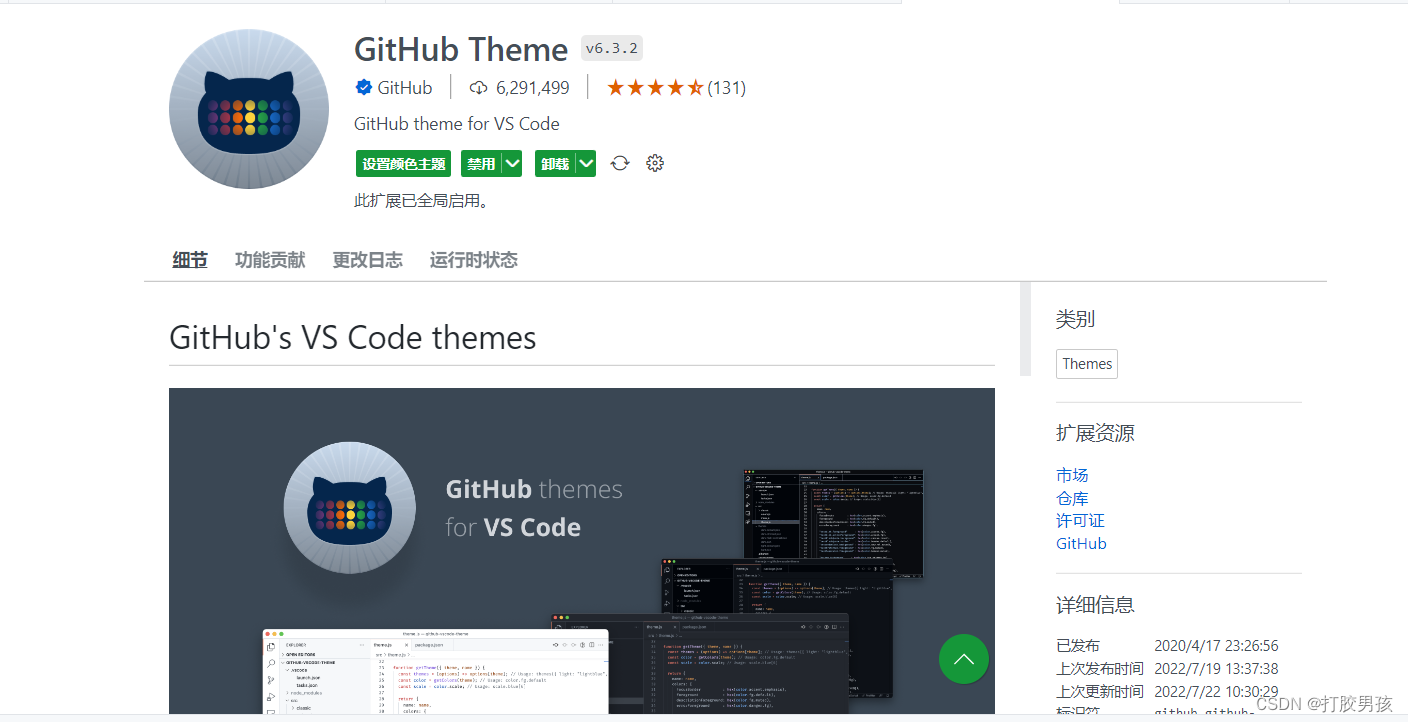Click the version label v6.3.2
1408x722 pixels.
(x=611, y=48)
